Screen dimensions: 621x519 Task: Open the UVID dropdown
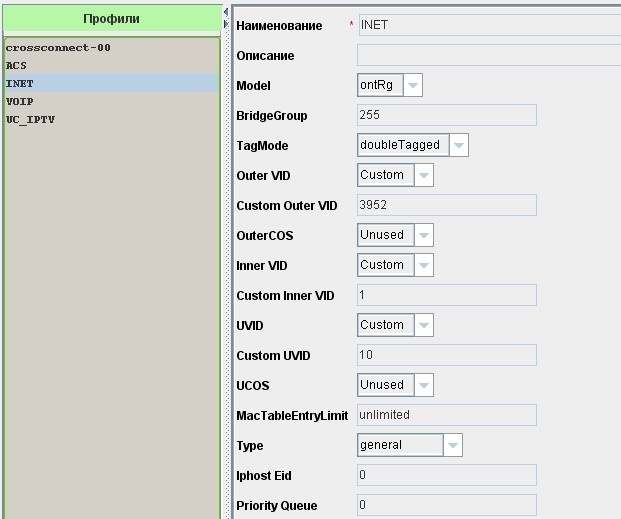click(424, 325)
